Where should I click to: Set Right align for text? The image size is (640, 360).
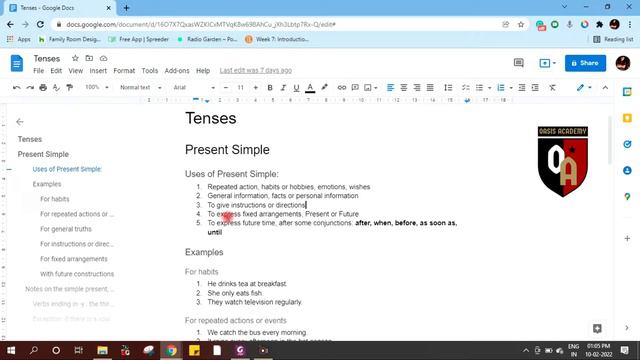pos(417,87)
